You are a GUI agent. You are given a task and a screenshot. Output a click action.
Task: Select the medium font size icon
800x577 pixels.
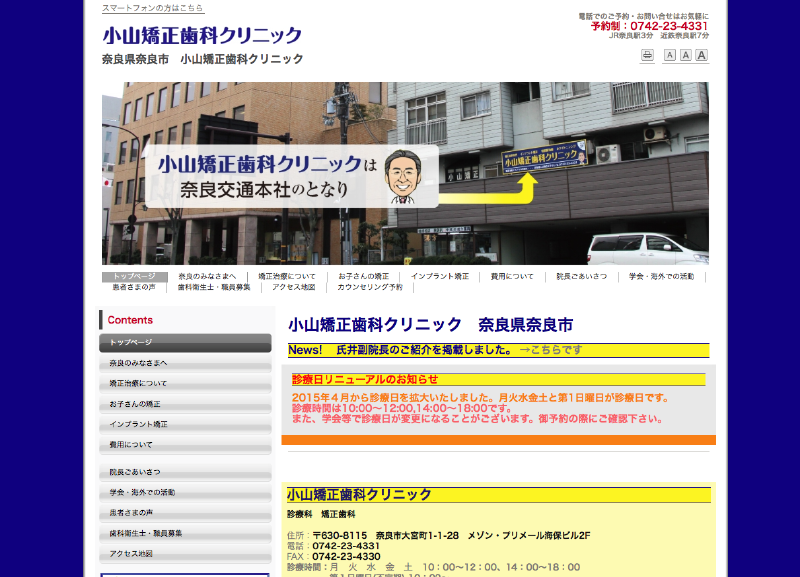pyautogui.click(x=686, y=55)
